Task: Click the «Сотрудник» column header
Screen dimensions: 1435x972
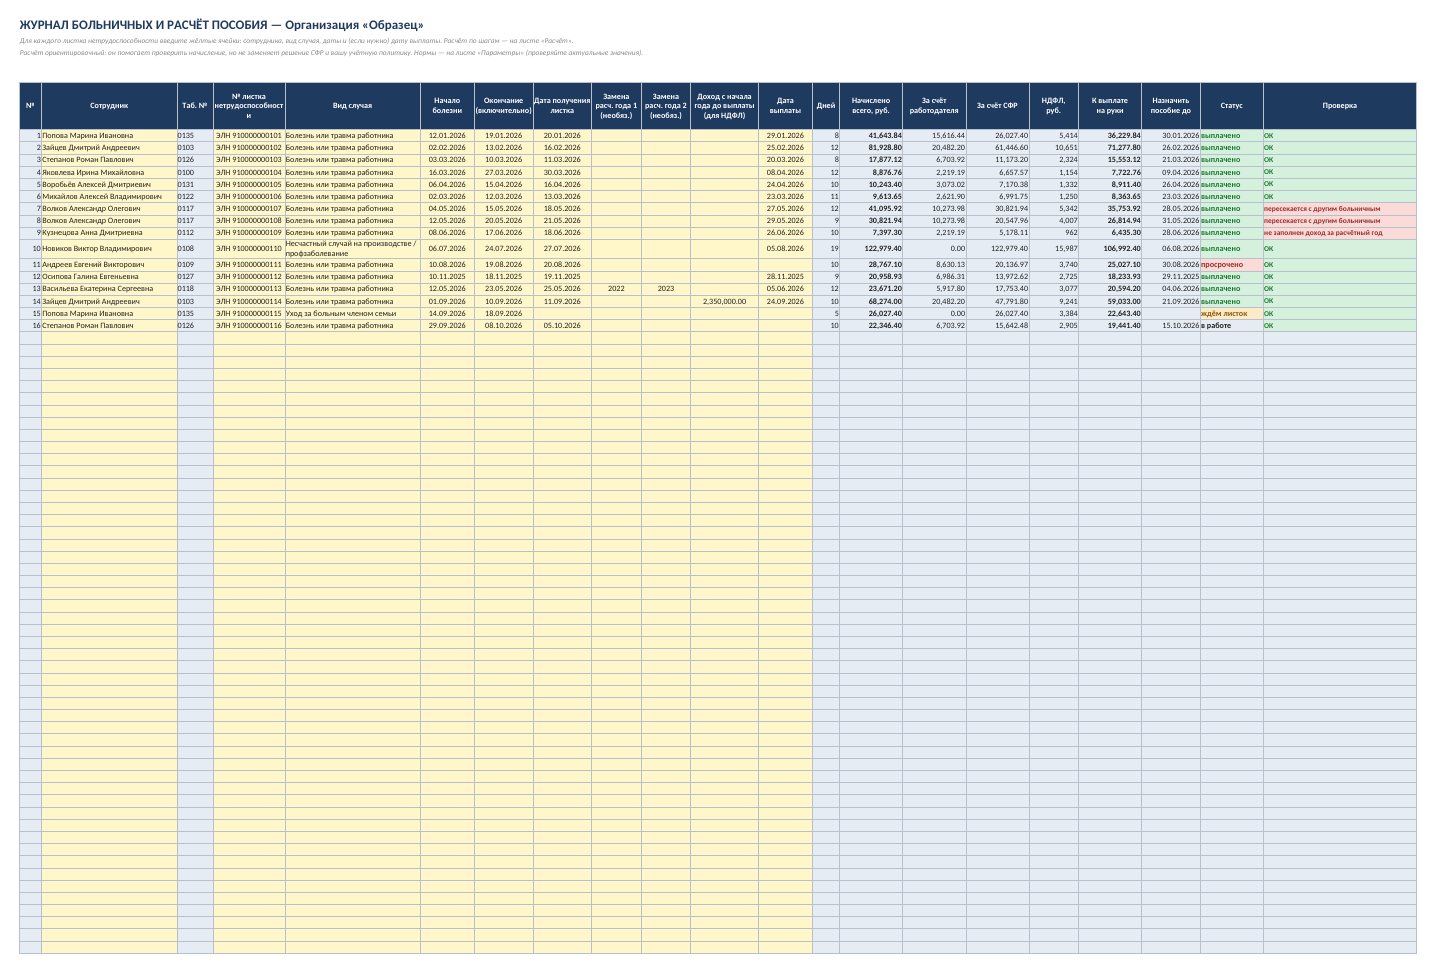Action: (109, 105)
